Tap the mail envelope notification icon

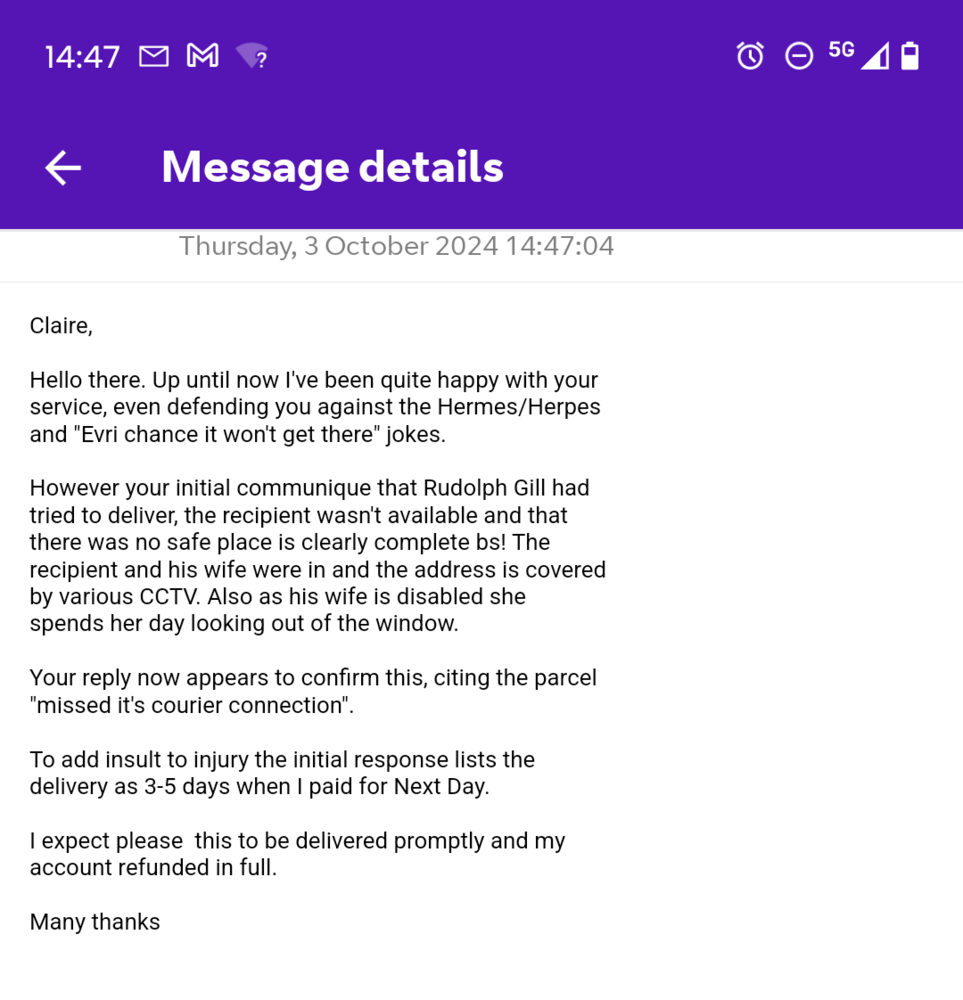click(154, 56)
